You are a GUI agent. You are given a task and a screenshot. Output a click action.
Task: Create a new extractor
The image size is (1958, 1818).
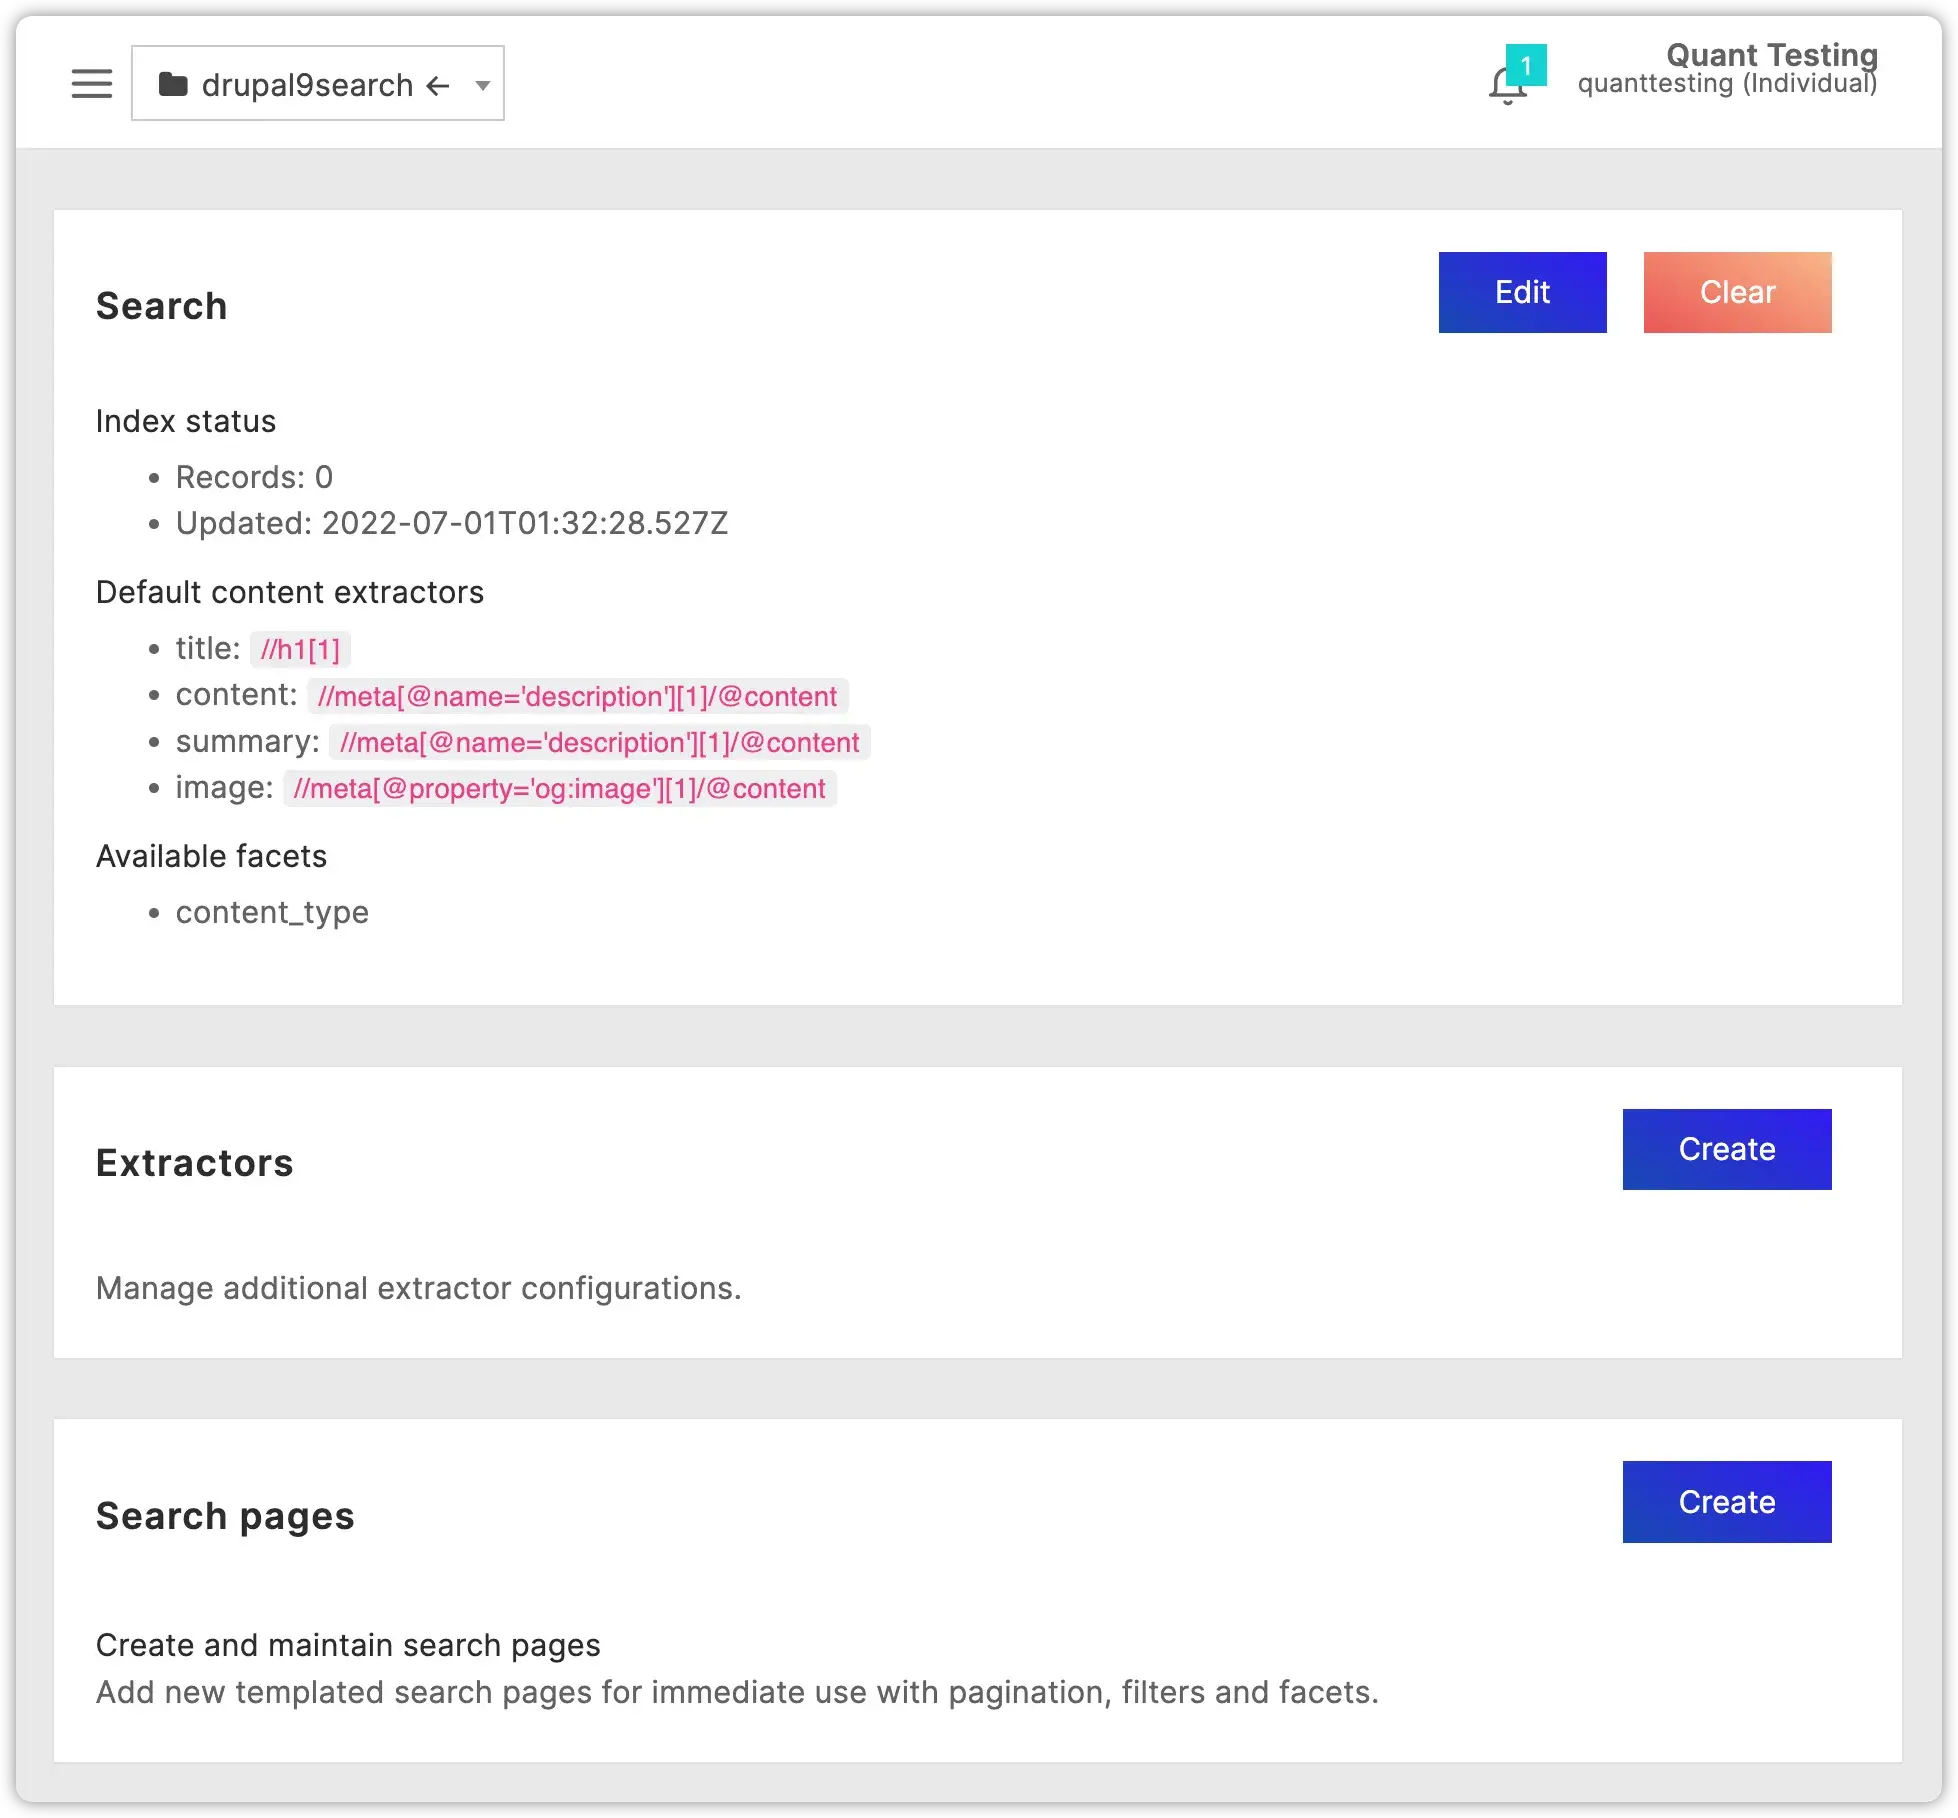coord(1726,1148)
